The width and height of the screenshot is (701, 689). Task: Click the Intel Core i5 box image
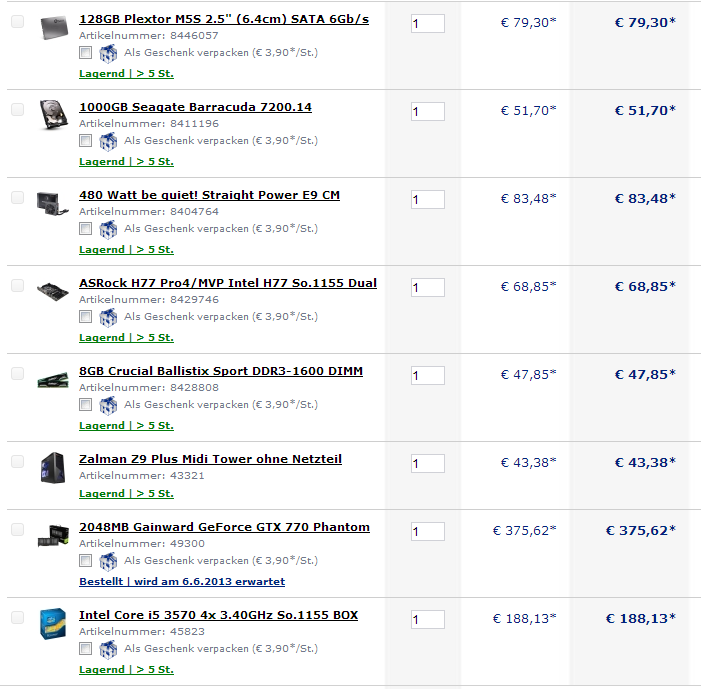click(x=53, y=623)
